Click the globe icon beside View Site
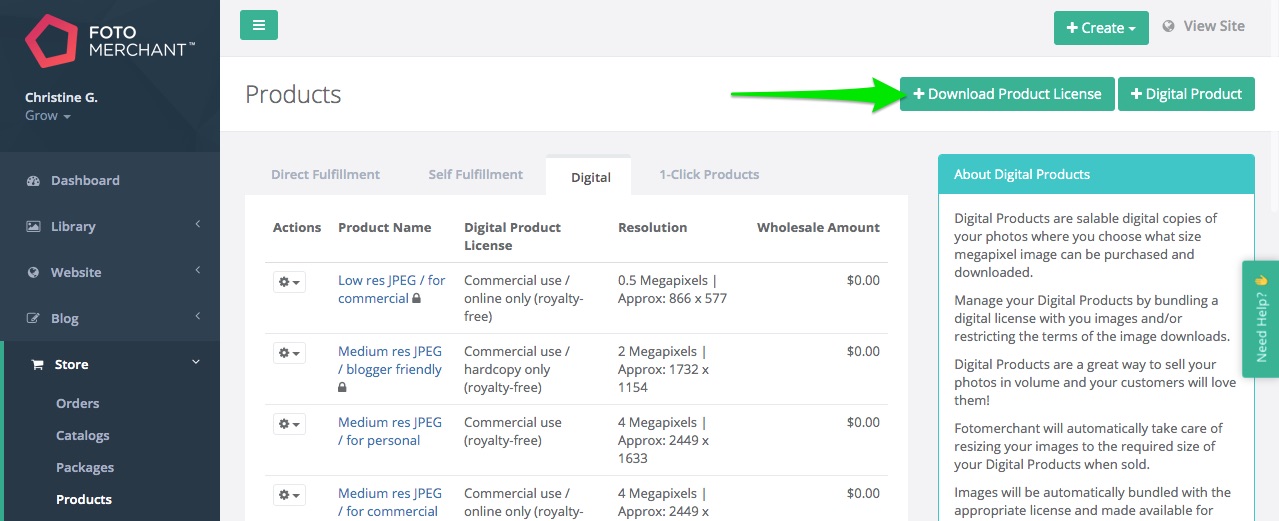This screenshot has width=1279, height=521. [x=1168, y=27]
